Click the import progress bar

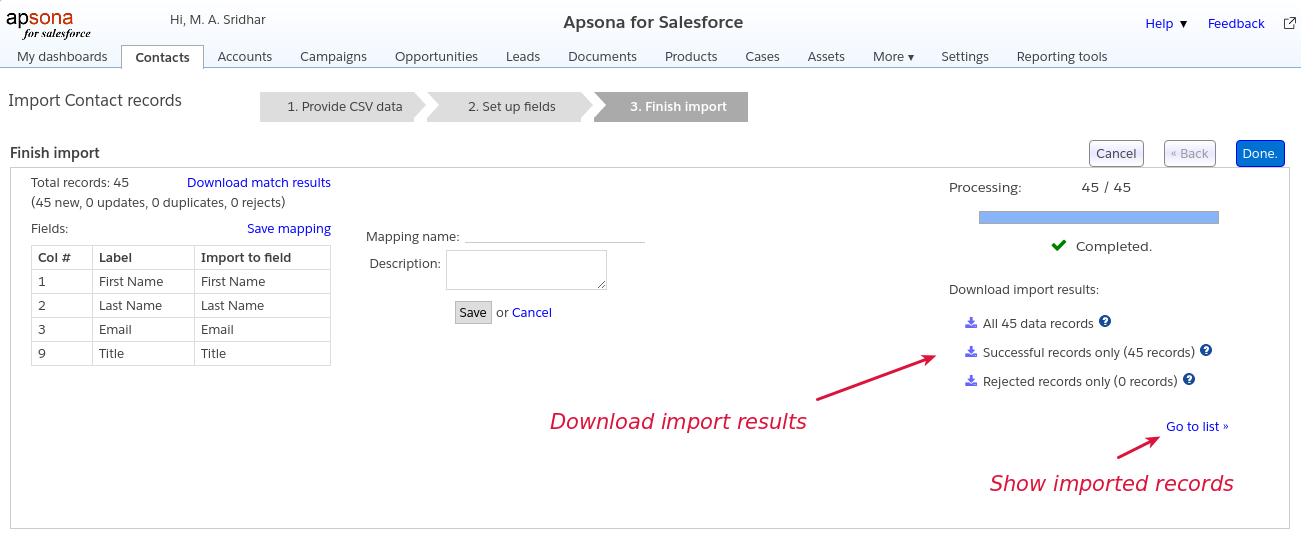[x=1099, y=217]
